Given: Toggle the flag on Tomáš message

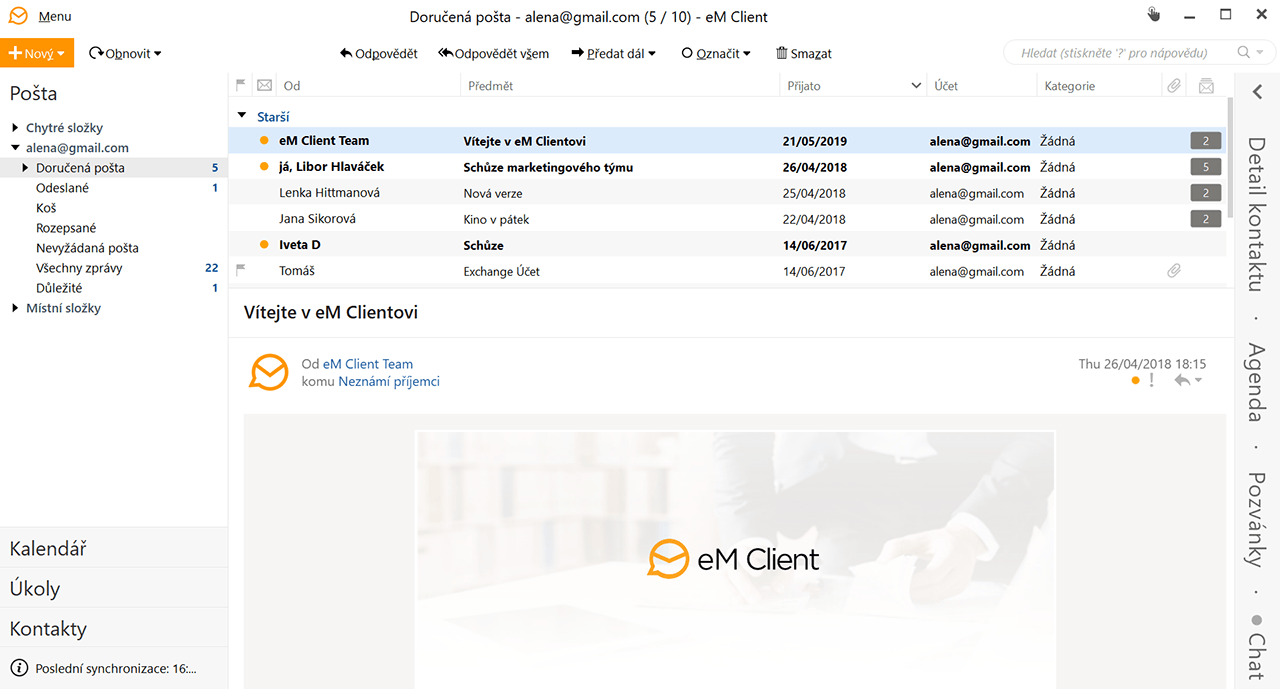Looking at the screenshot, I should coord(240,270).
